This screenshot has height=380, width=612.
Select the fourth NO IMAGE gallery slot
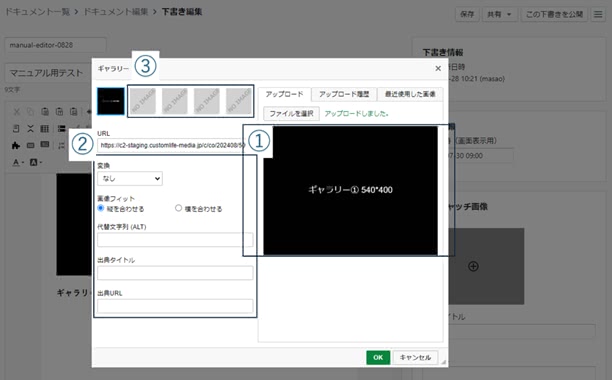207,101
